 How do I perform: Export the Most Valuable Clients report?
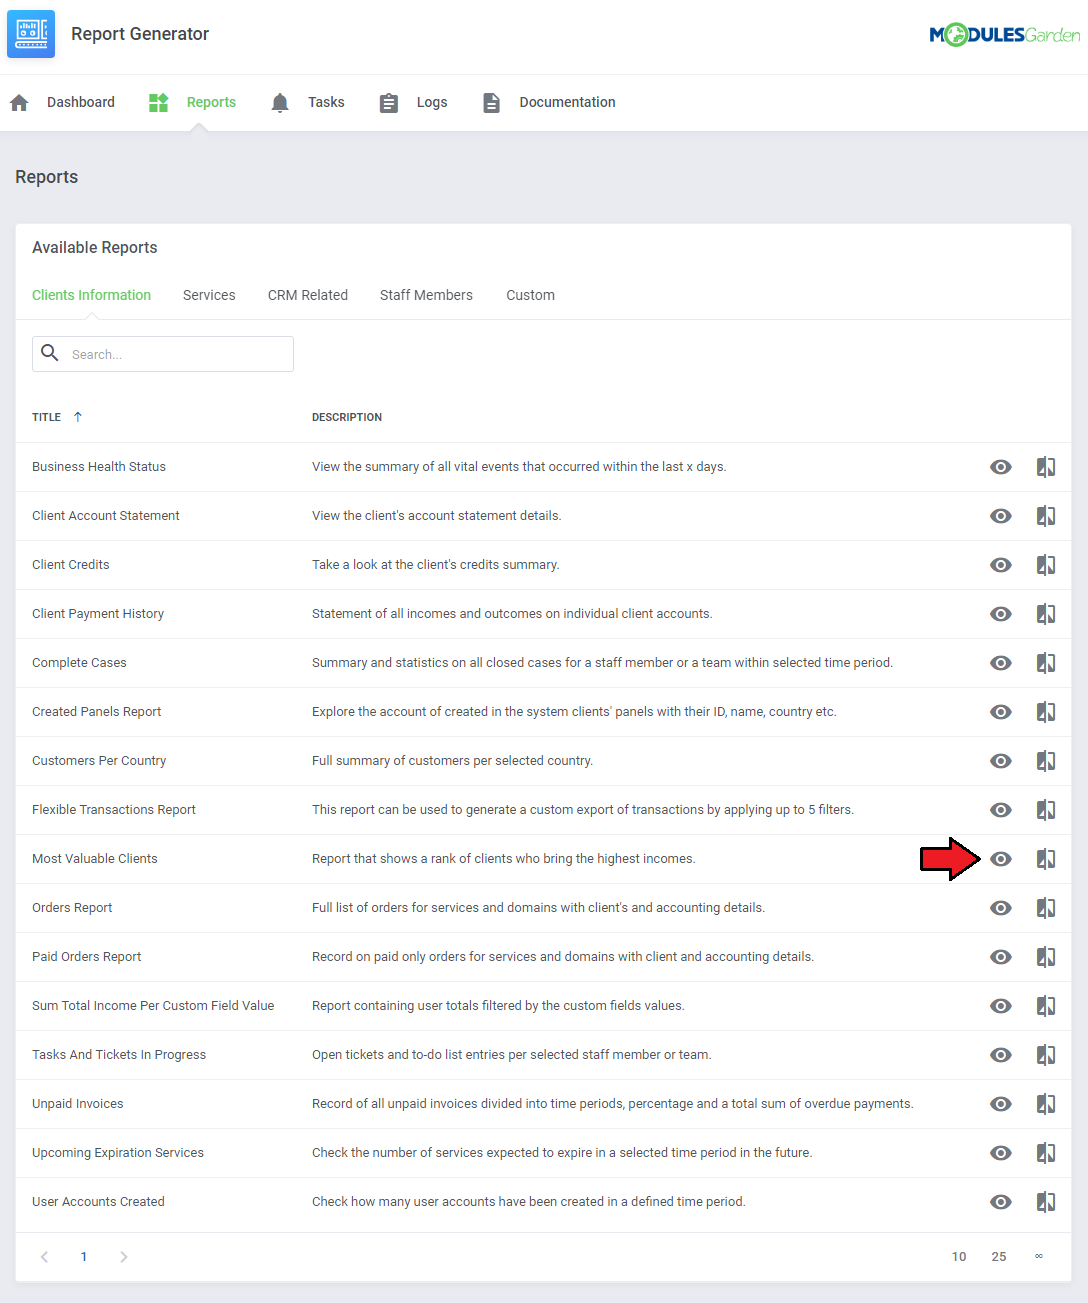pos(1046,859)
